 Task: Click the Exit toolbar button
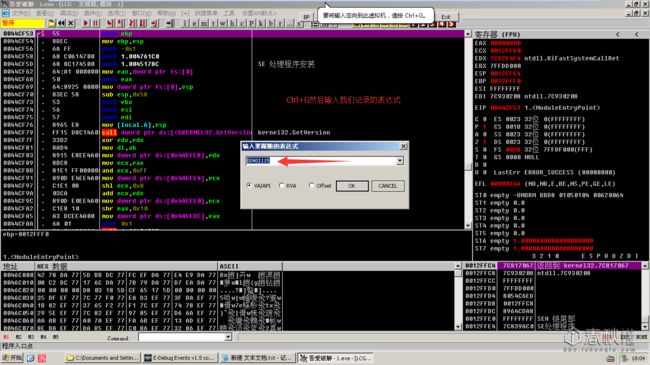[446, 17]
